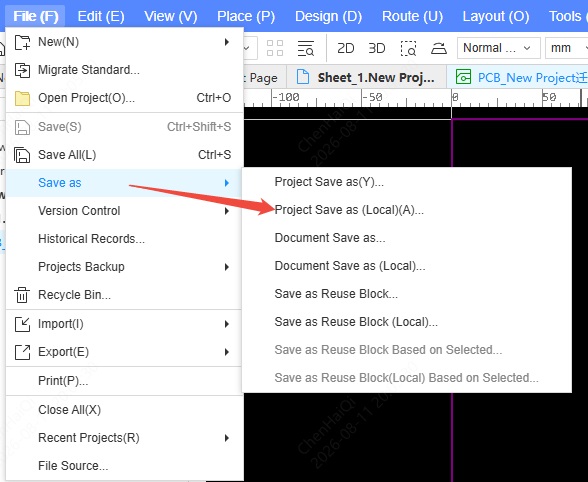Switch to Sheet_1.New Proj tab
588x482 pixels.
[366, 77]
